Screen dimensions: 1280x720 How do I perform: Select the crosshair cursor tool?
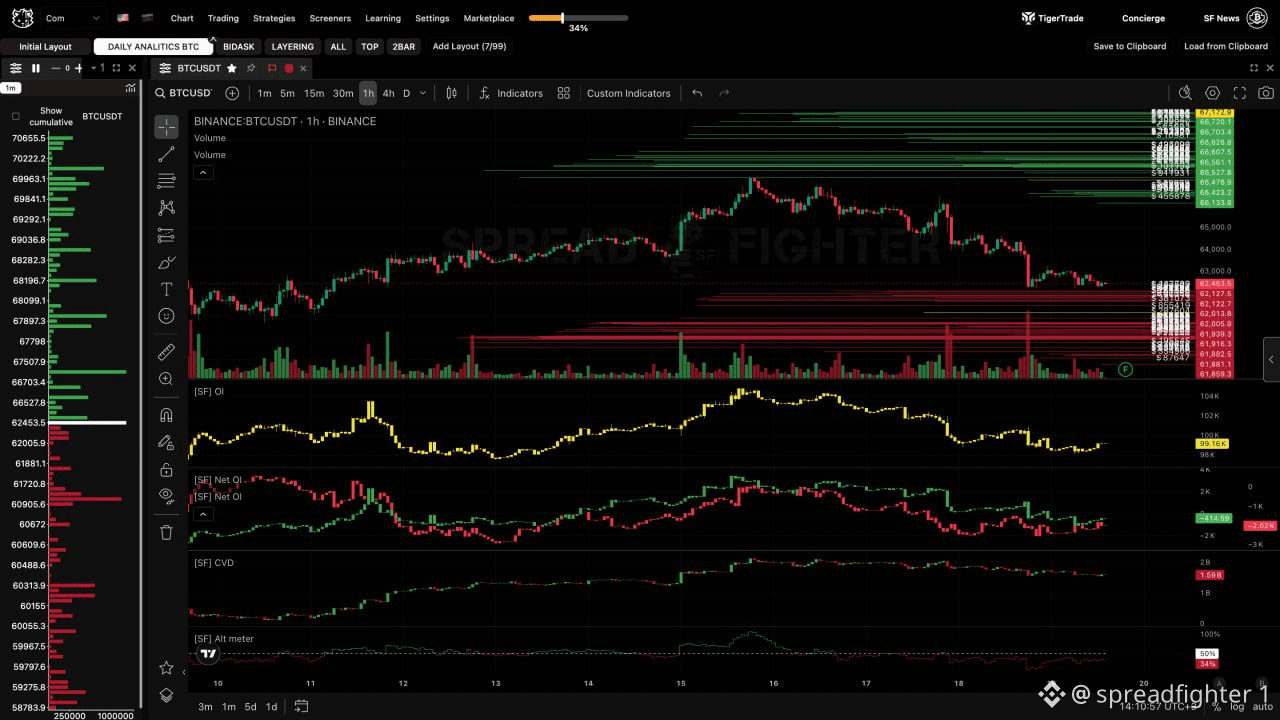[166, 127]
